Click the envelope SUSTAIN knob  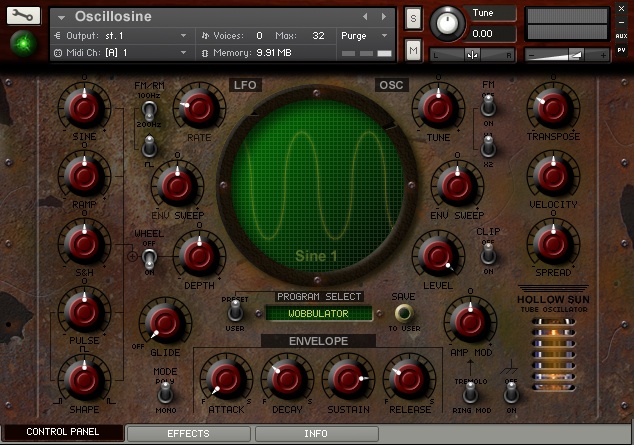348,379
